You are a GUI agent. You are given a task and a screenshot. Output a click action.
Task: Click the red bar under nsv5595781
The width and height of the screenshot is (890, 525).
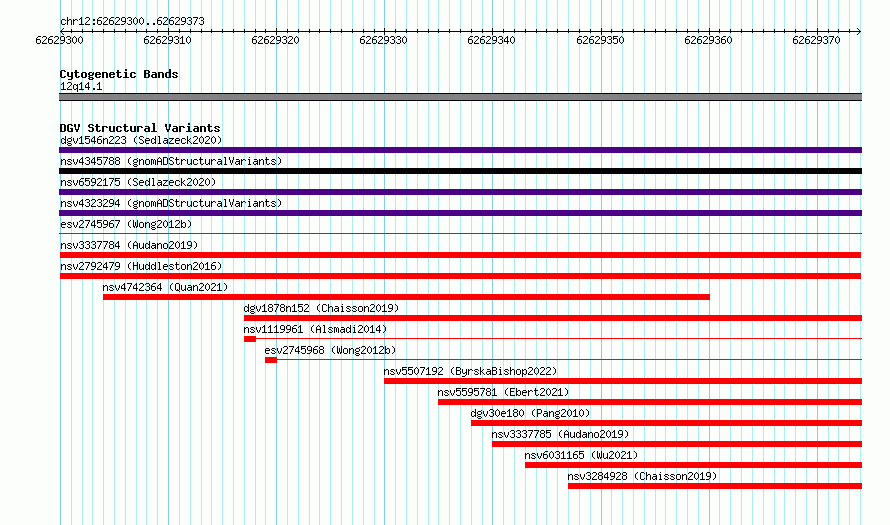coord(650,402)
